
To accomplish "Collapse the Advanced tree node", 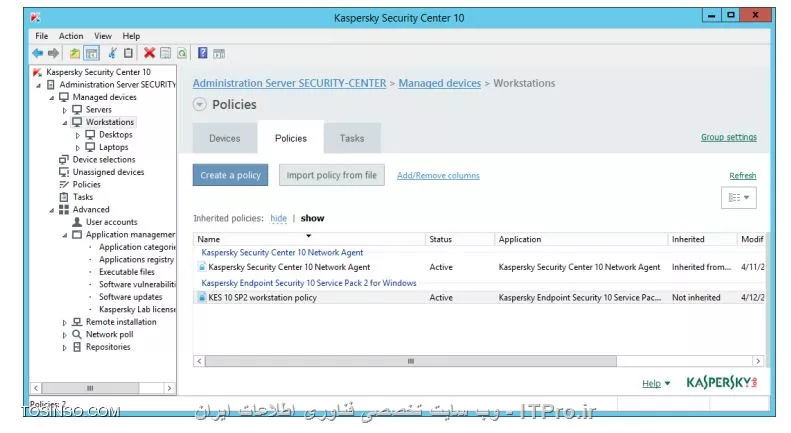I will pos(51,210).
